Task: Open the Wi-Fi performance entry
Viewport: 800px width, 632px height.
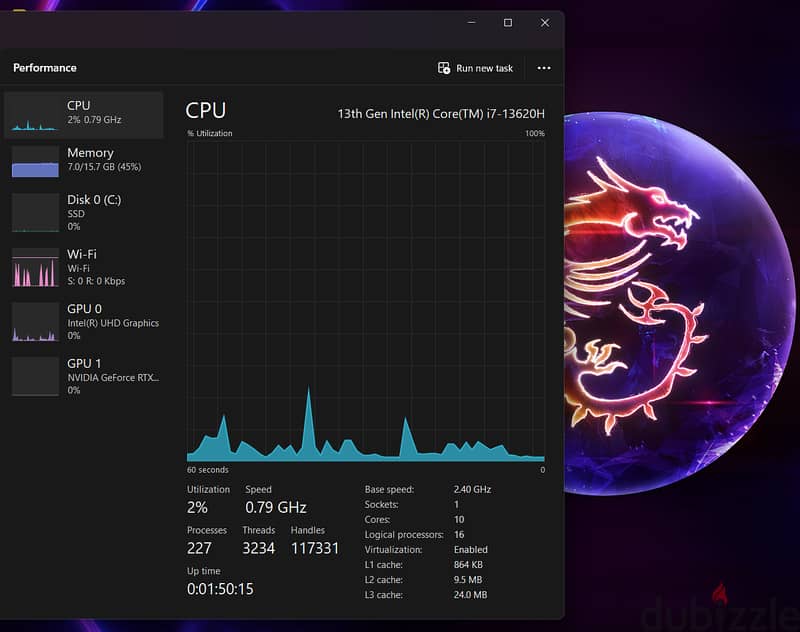Action: [84, 267]
